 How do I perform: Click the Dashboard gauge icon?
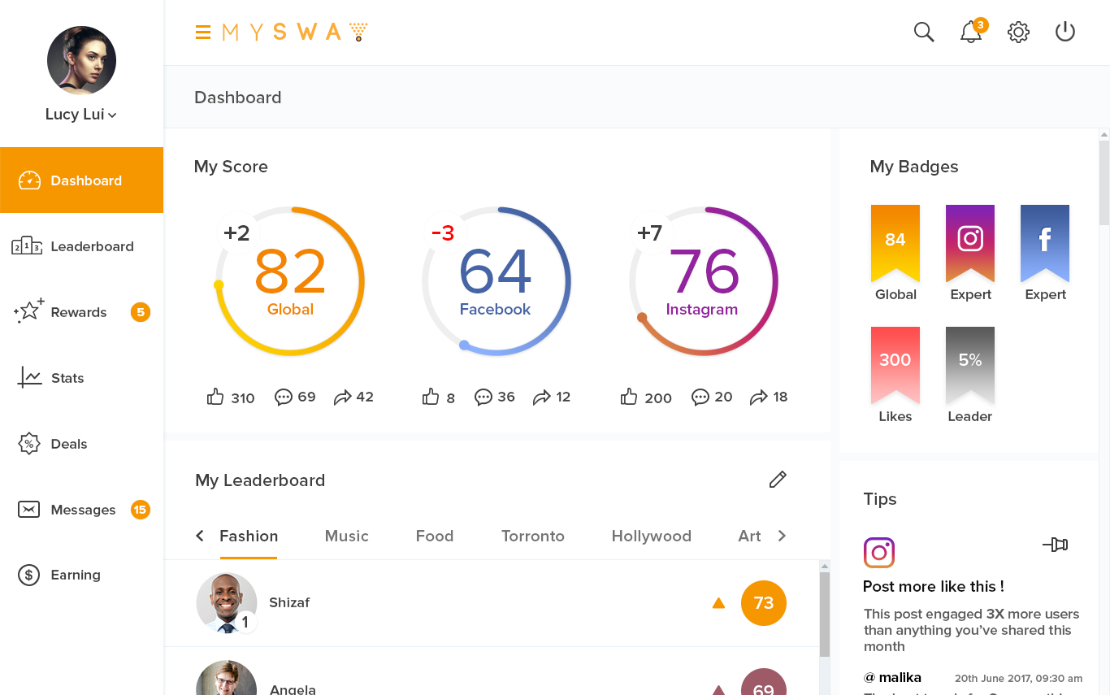point(29,180)
